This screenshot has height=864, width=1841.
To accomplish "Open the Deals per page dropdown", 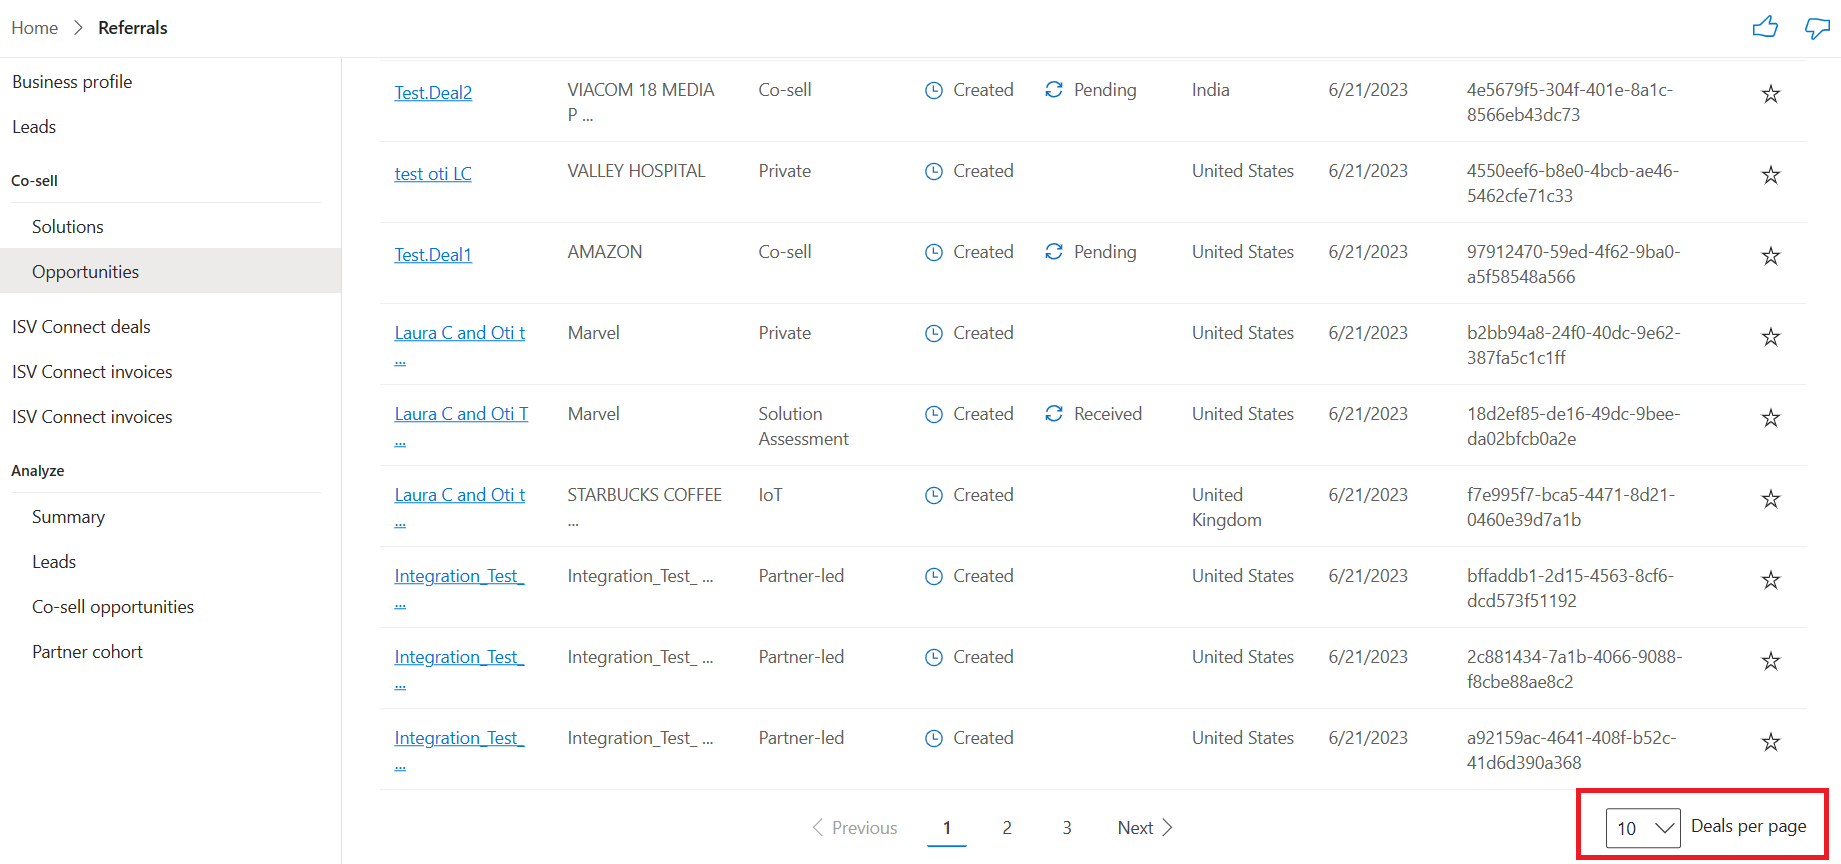I will [1643, 828].
